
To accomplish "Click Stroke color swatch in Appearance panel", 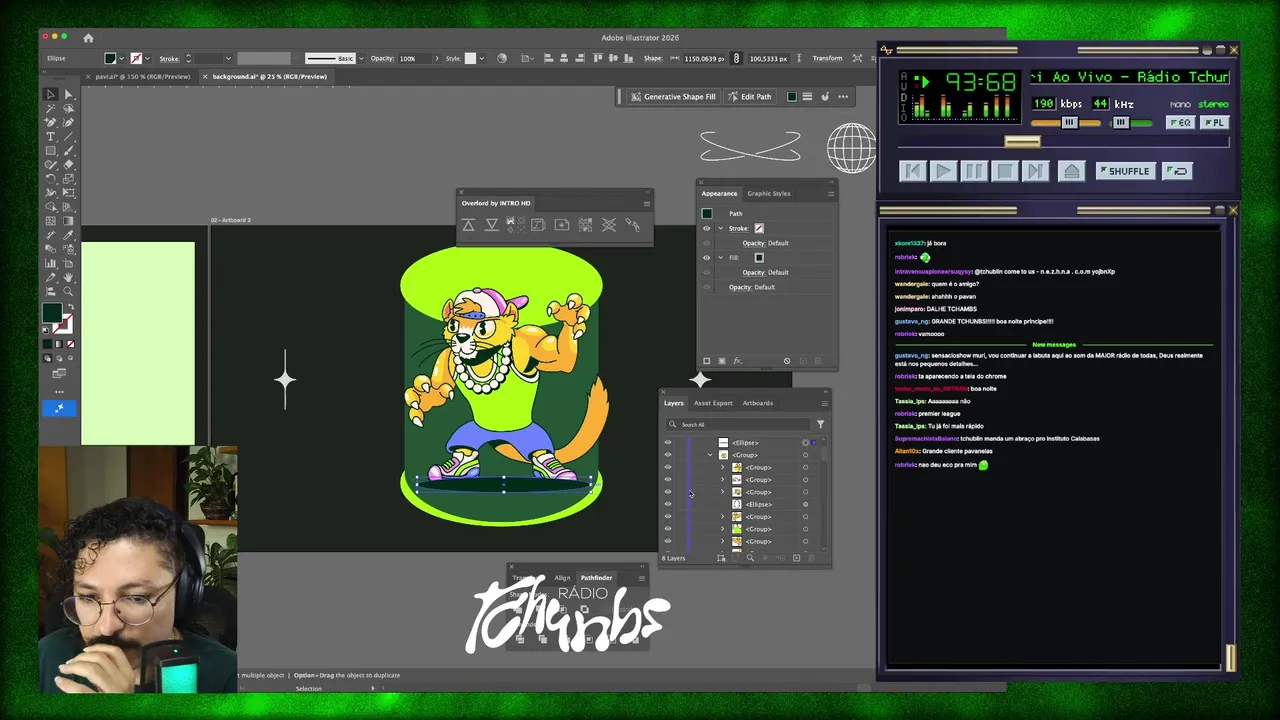I will click(759, 228).
